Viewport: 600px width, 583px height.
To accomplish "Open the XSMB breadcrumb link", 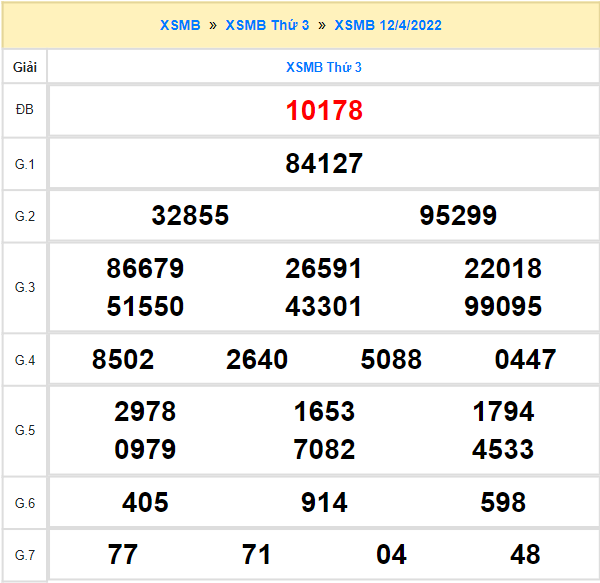I will click(180, 25).
